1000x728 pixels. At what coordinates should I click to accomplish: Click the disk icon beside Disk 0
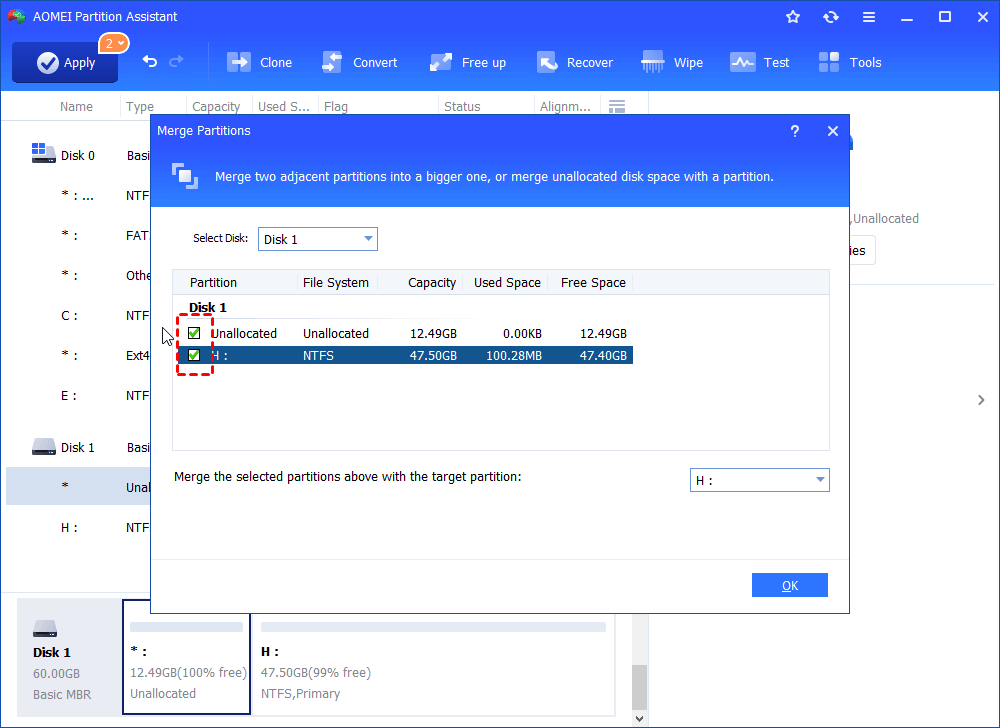(43, 153)
